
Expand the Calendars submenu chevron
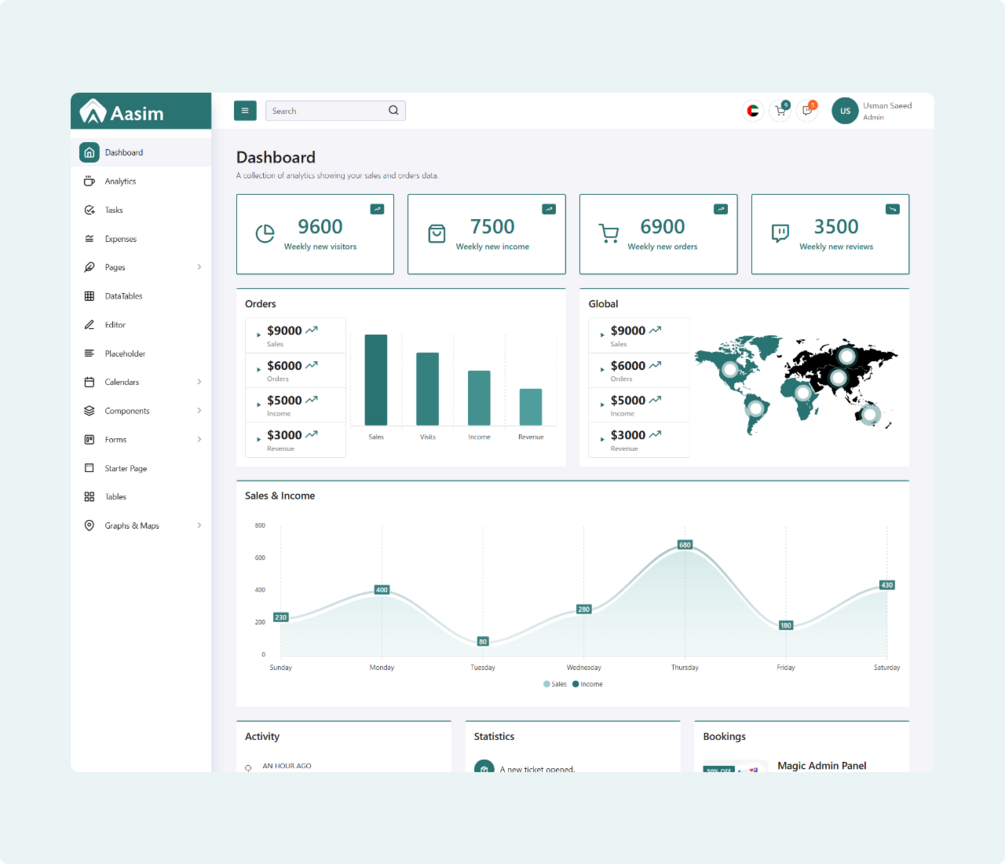point(199,382)
